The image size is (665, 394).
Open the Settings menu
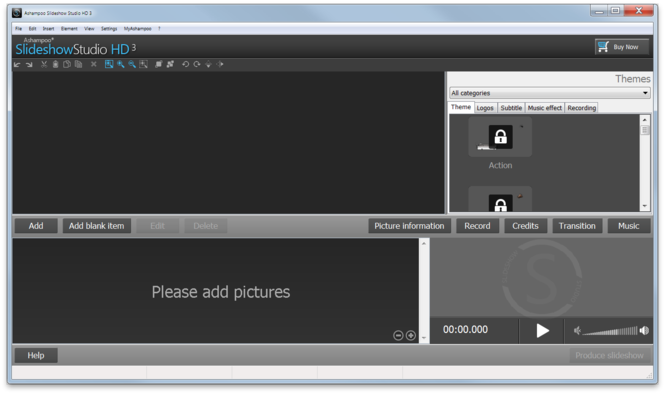109,29
